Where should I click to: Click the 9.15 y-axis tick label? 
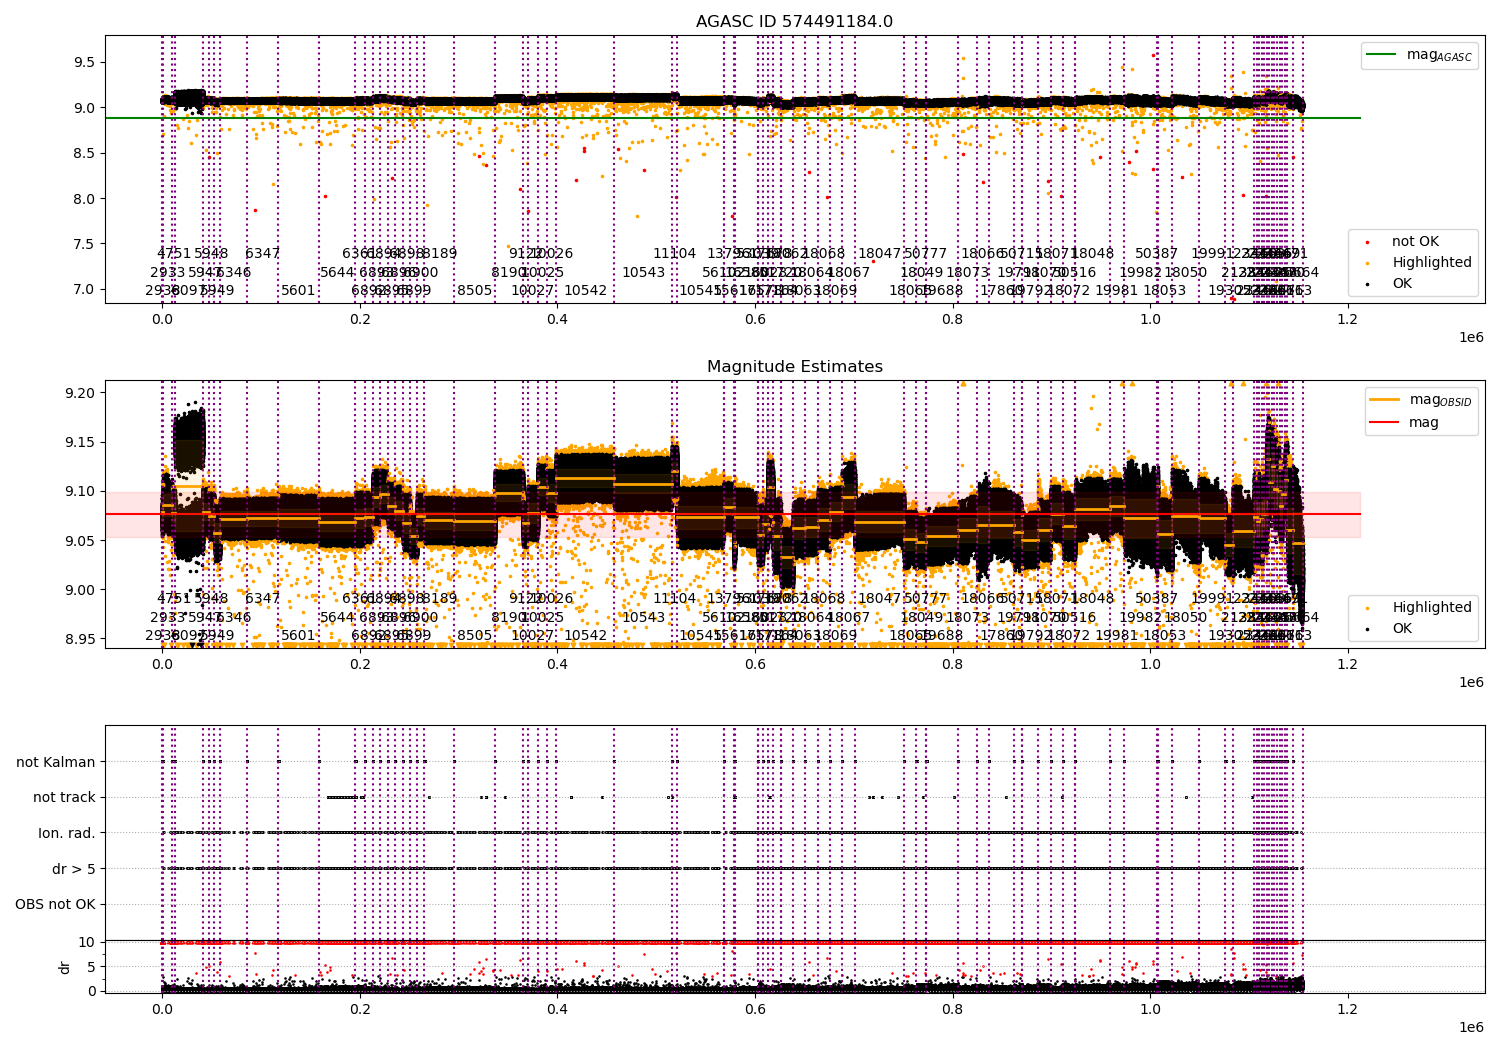tap(80, 442)
